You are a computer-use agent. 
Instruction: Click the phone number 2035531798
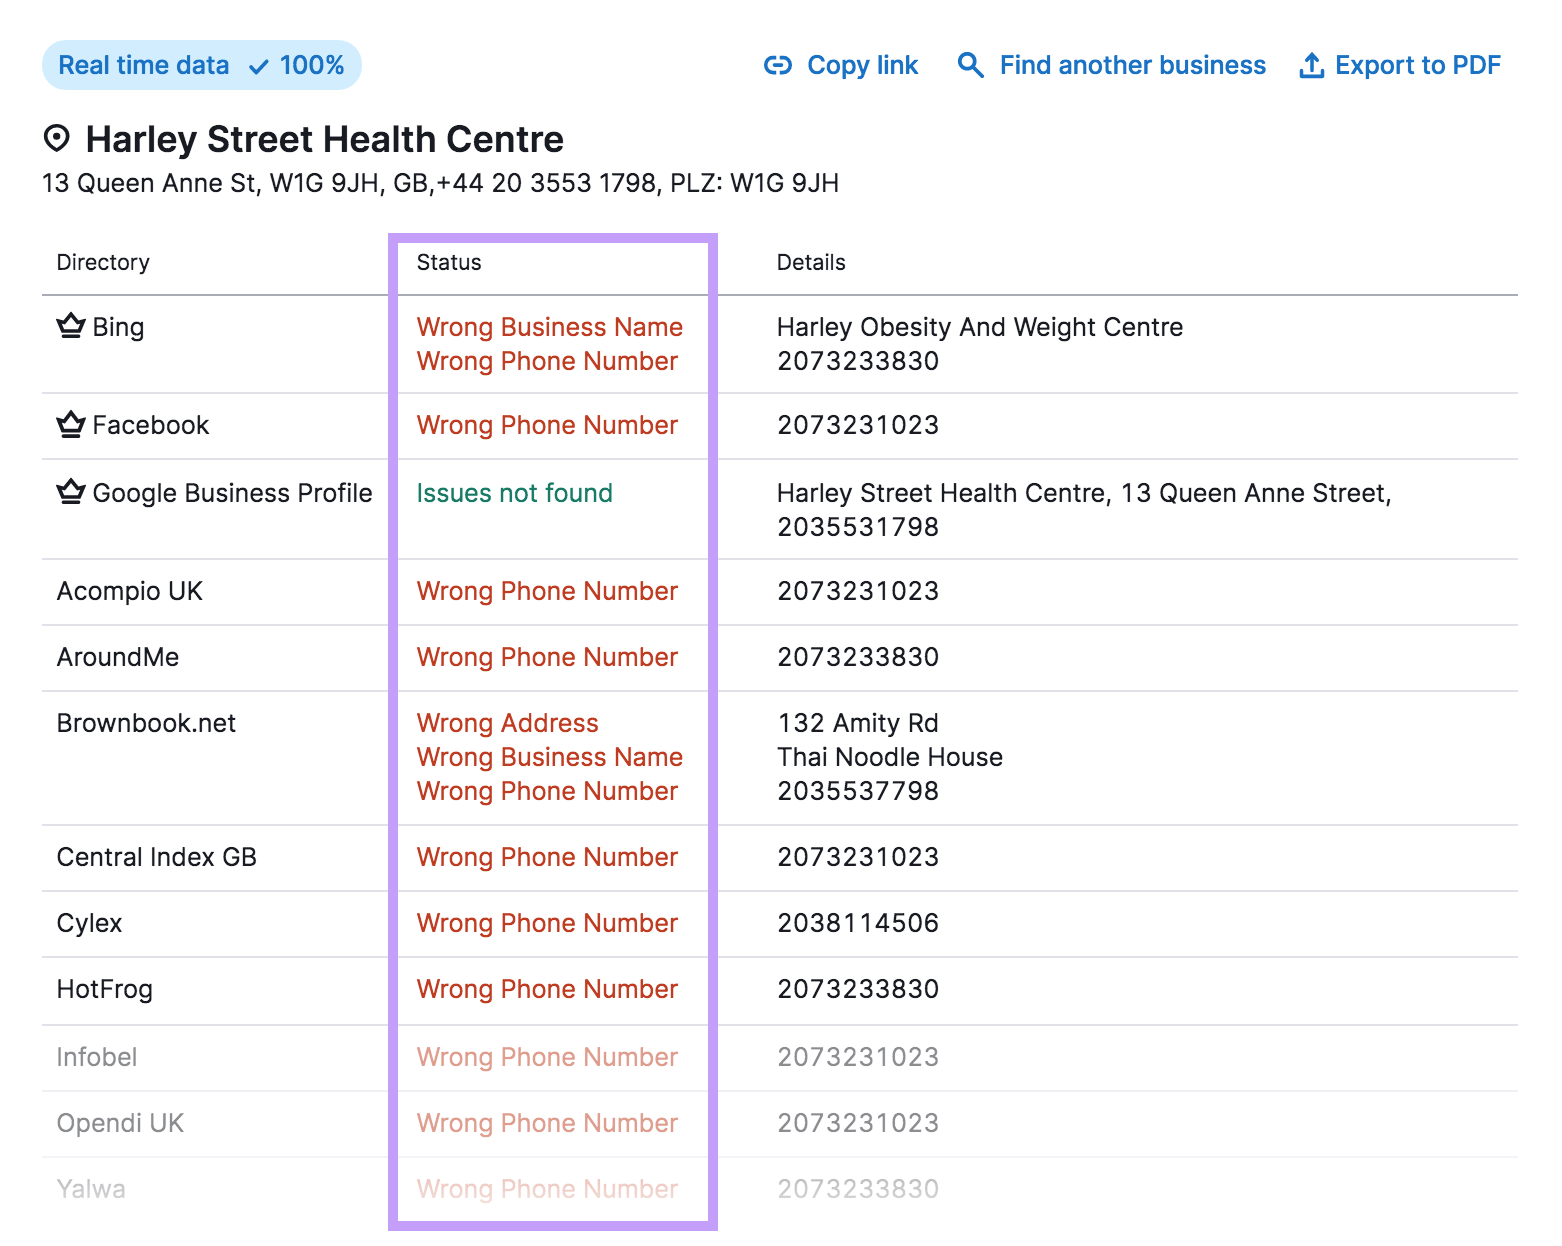(858, 527)
